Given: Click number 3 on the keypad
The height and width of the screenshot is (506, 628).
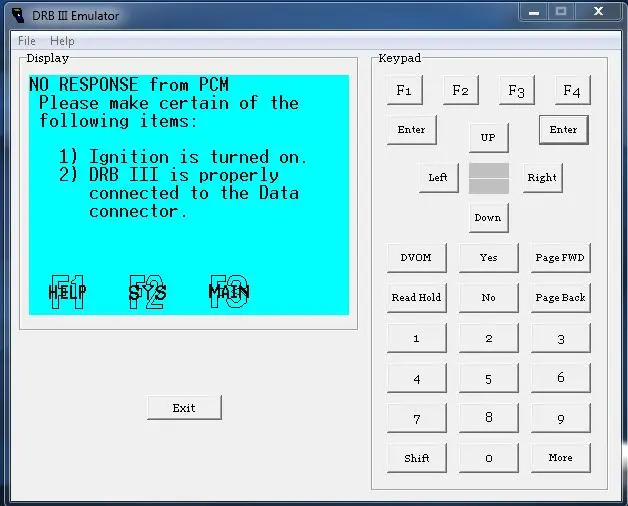Looking at the screenshot, I should tap(561, 338).
